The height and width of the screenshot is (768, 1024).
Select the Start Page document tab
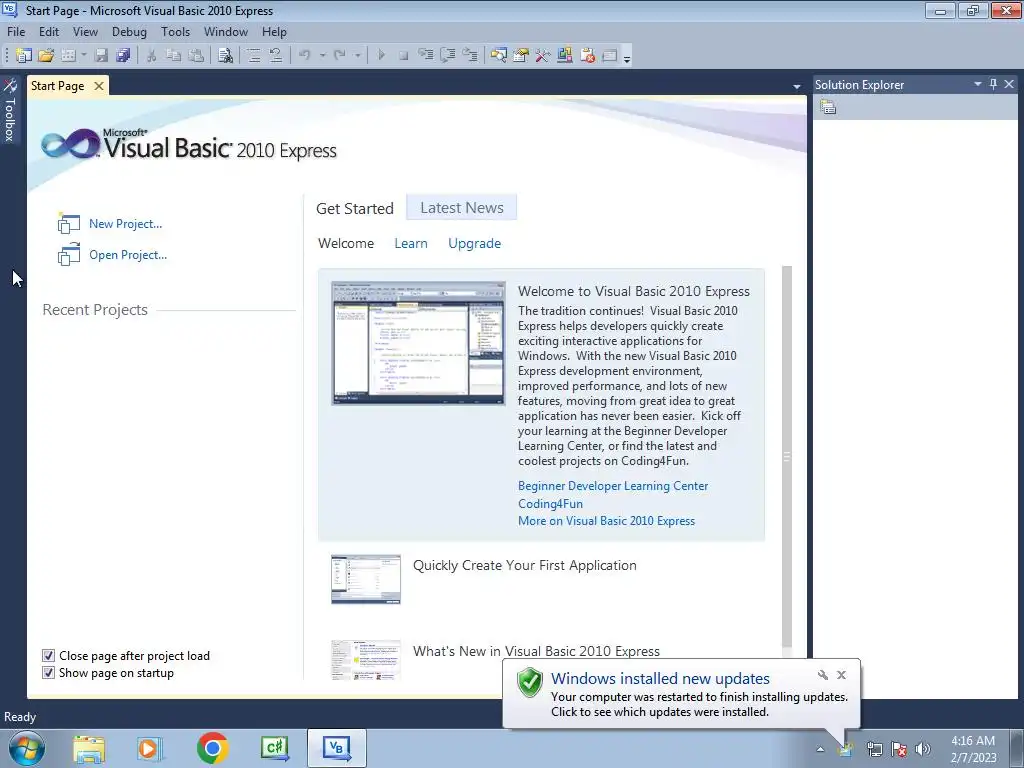click(57, 86)
